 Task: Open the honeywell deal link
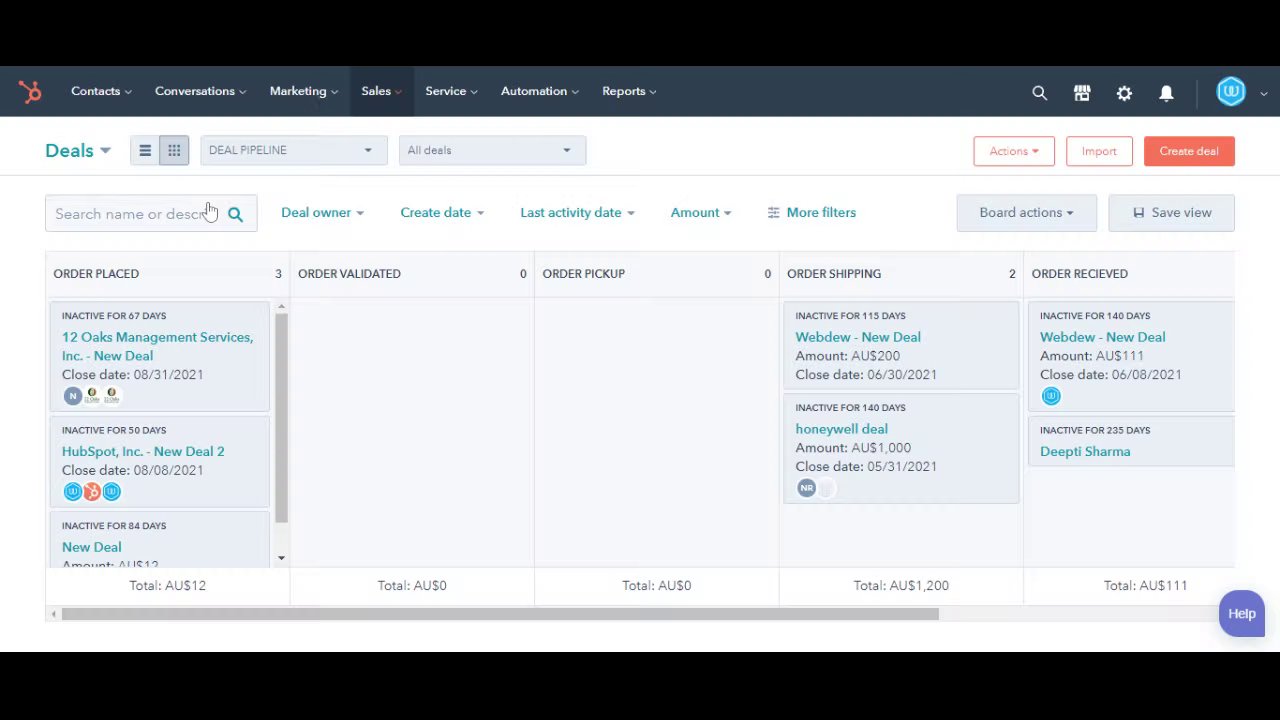click(x=841, y=429)
